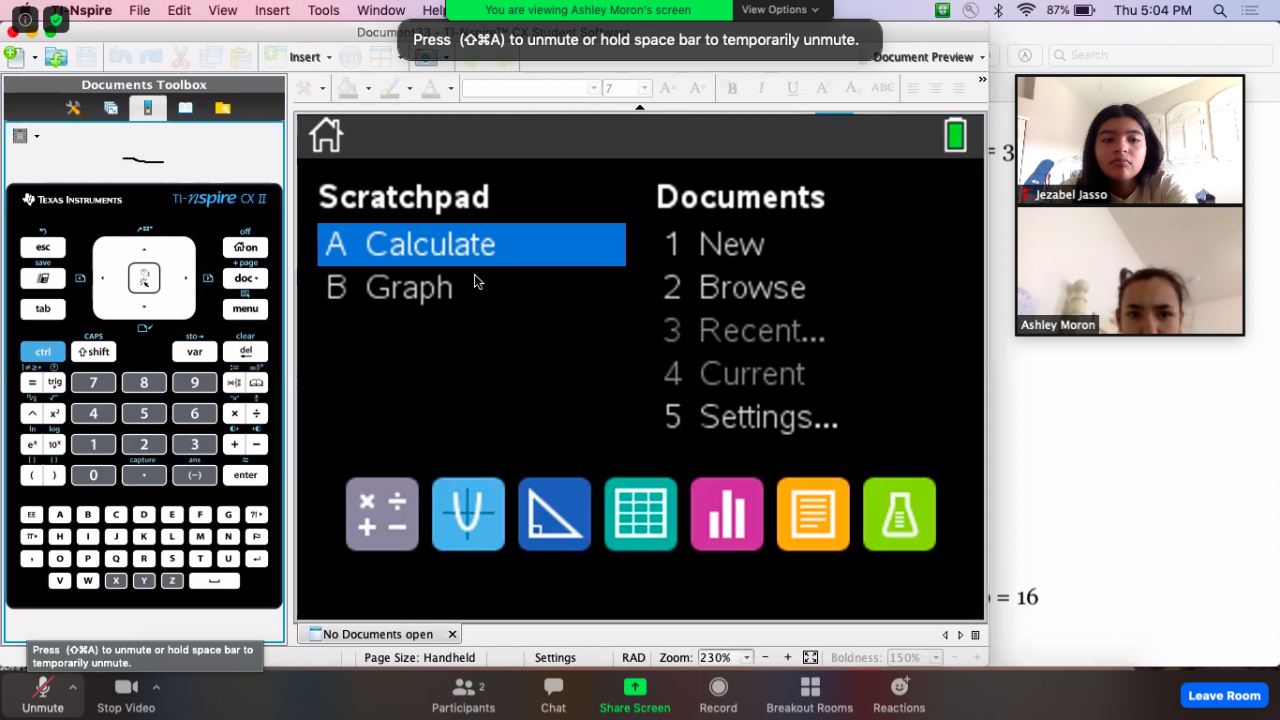Click the enter key on the keypad

click(245, 475)
